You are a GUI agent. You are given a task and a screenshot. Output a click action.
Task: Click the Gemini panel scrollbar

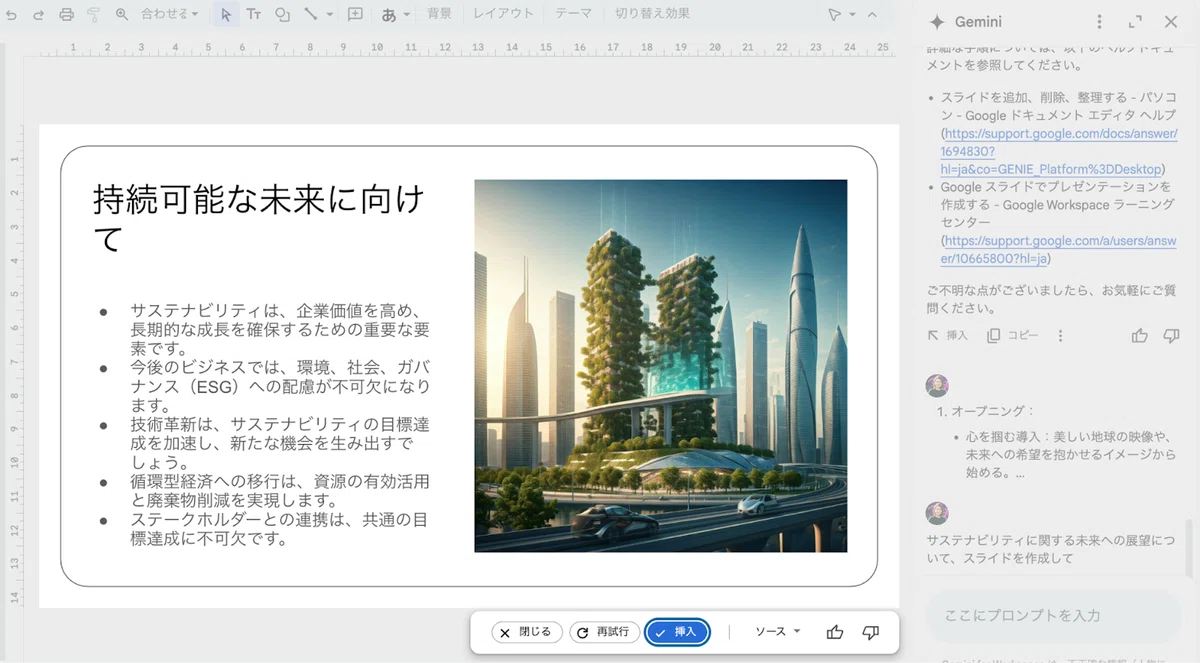(x=1189, y=546)
